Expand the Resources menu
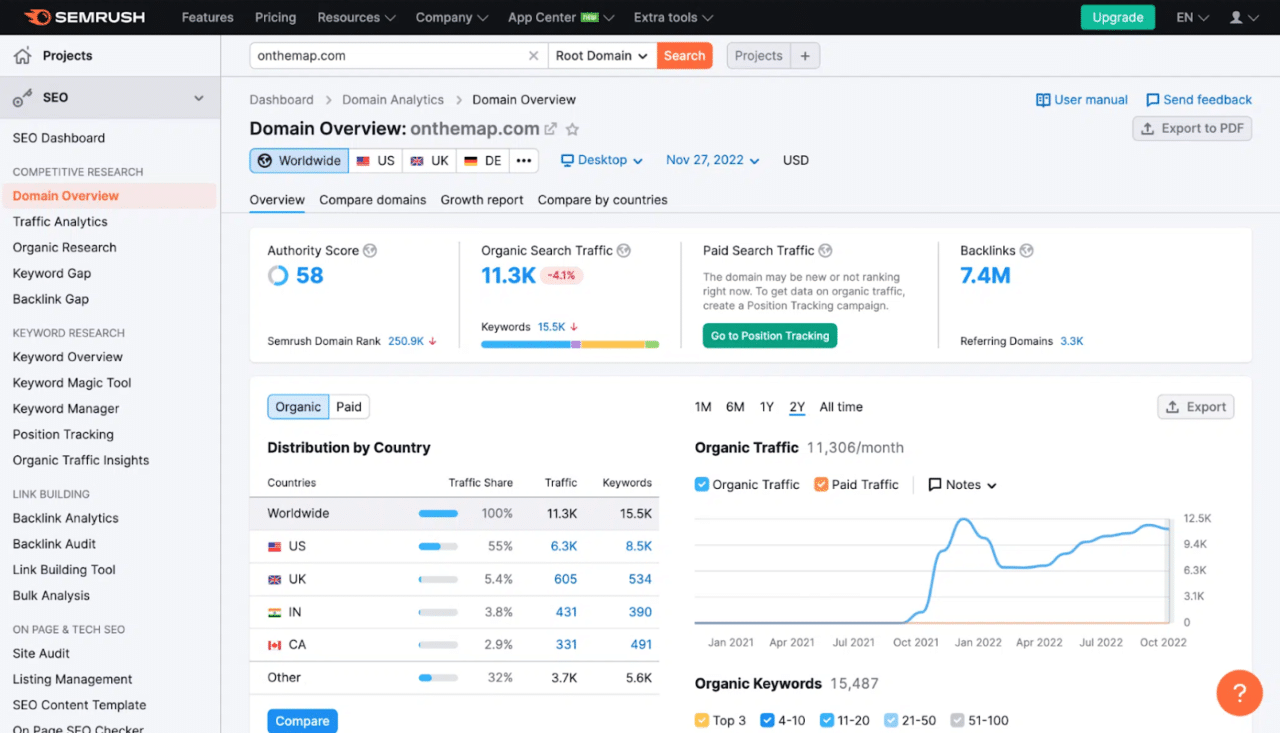 pos(356,18)
